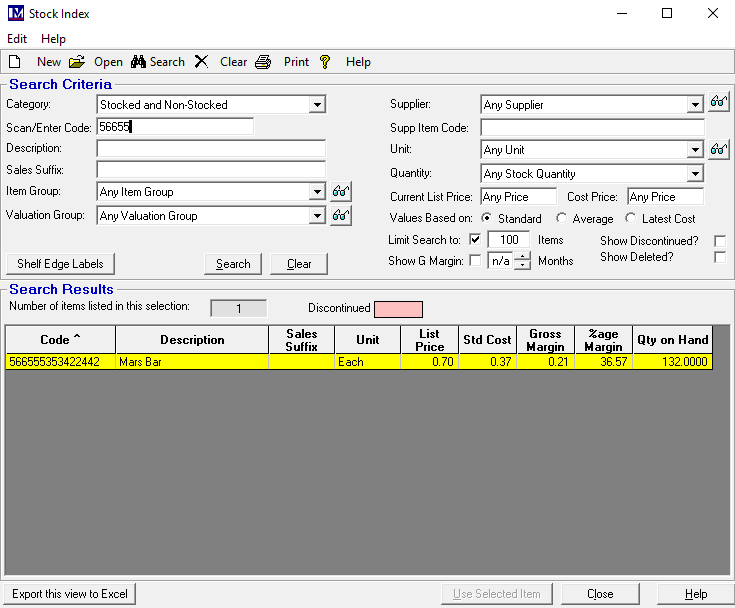735x608 pixels.
Task: Click the pink Discontinued color swatch
Action: (398, 309)
